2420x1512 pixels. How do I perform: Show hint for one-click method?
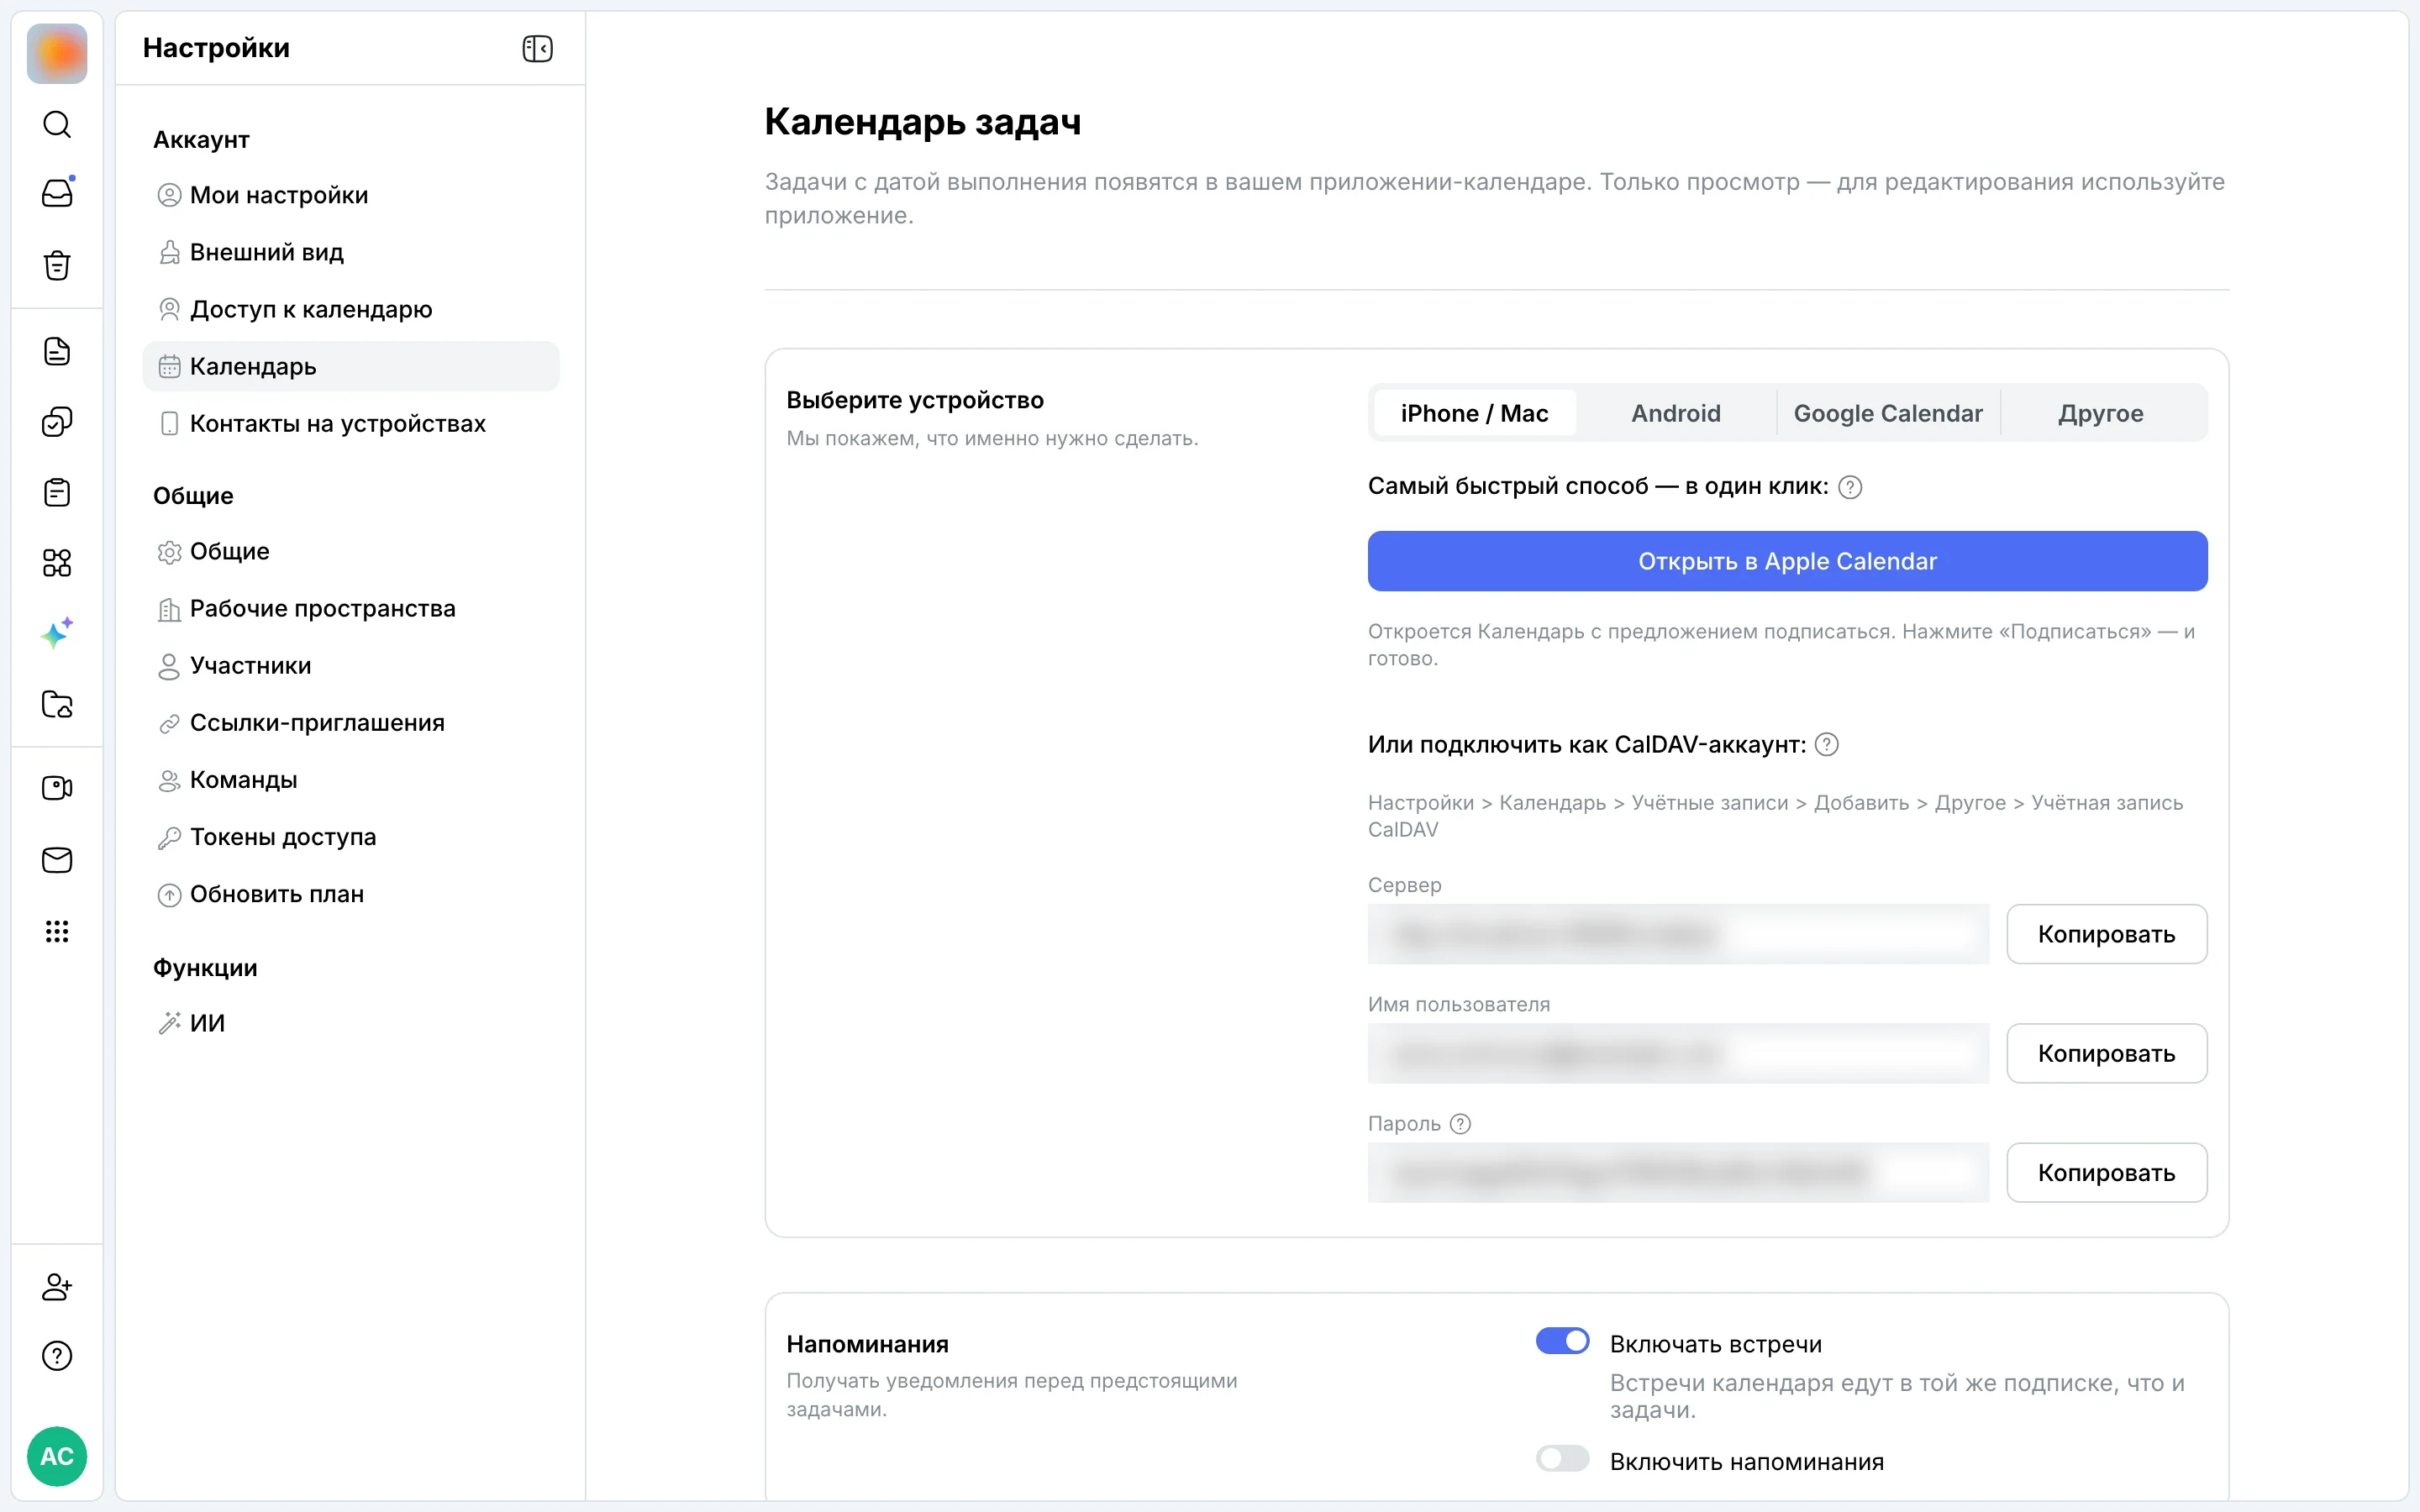click(1850, 487)
